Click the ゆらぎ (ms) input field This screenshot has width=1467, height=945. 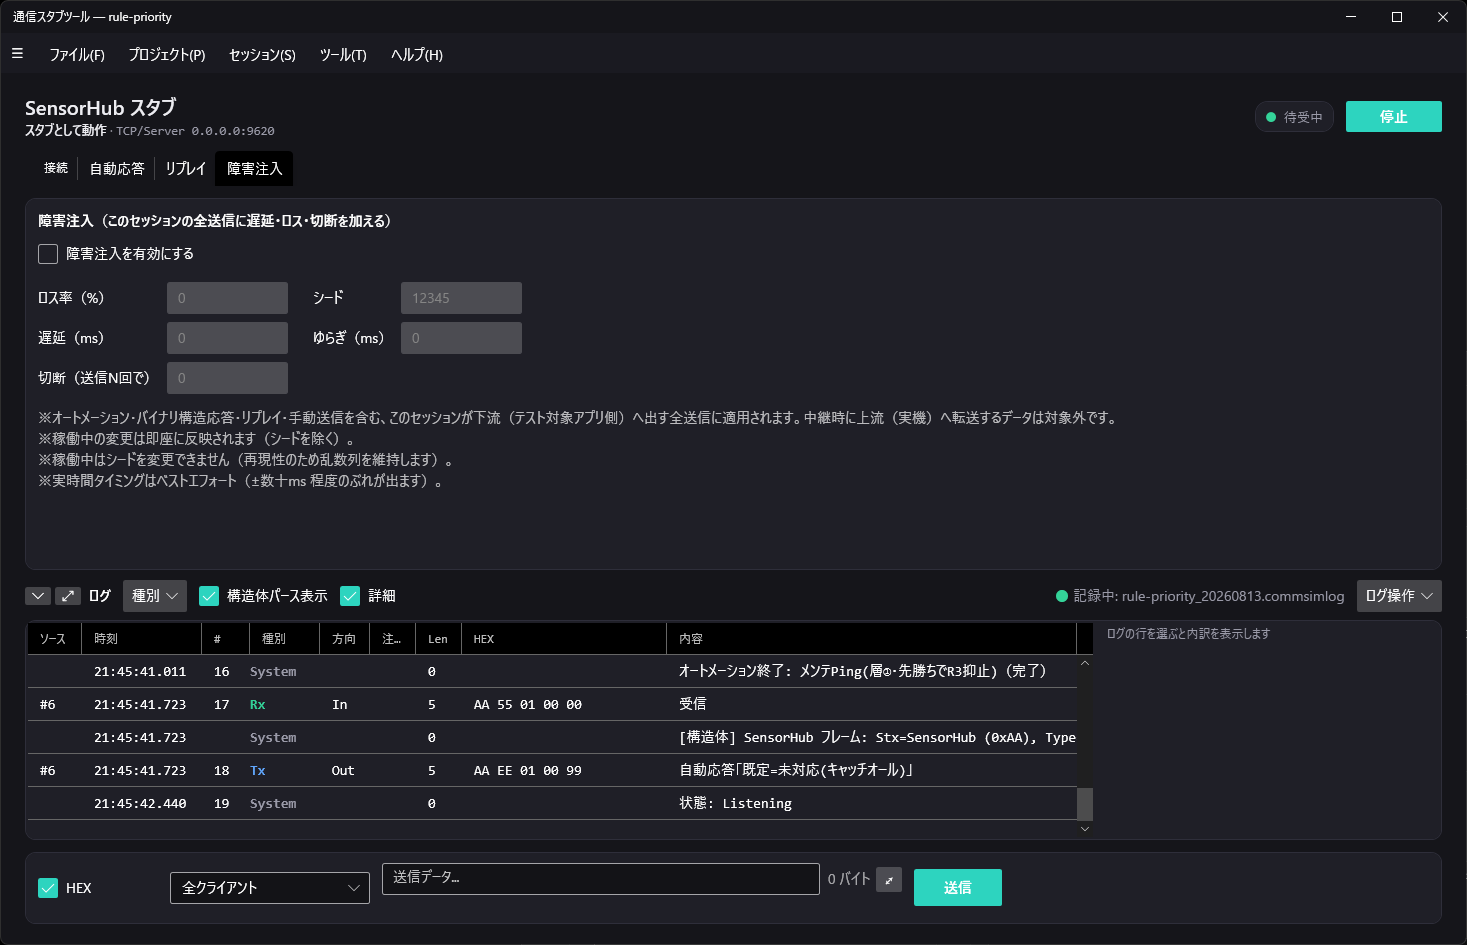461,338
